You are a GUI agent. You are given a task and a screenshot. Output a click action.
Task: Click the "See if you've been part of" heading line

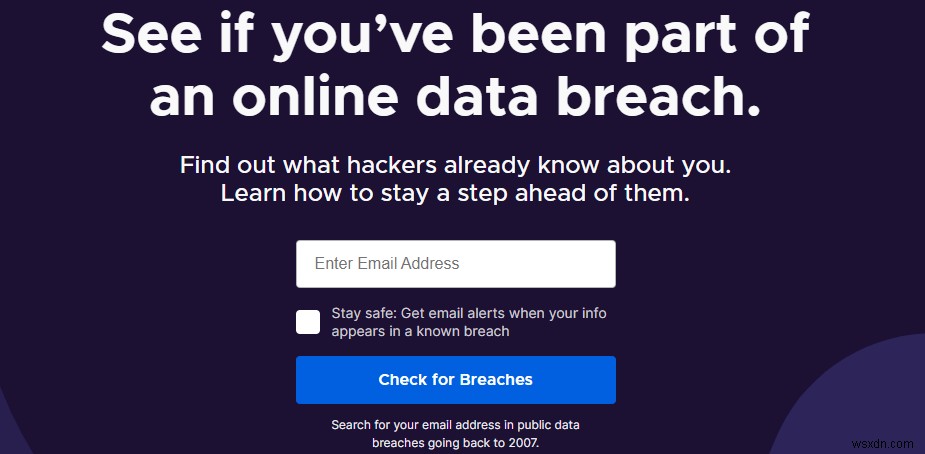455,36
